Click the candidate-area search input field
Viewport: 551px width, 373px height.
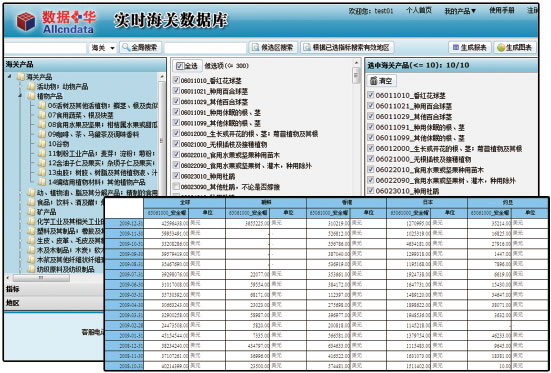click(206, 48)
